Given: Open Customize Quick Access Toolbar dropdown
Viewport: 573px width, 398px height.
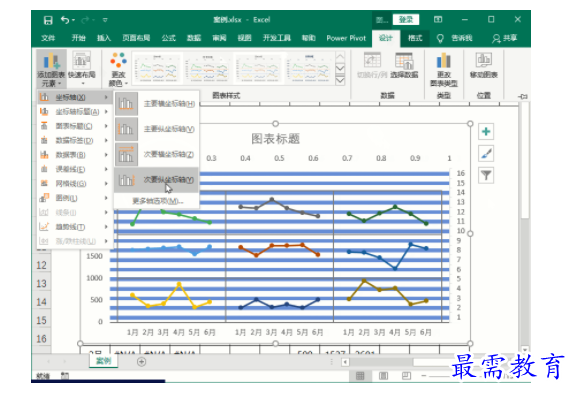Looking at the screenshot, I should click(105, 20).
